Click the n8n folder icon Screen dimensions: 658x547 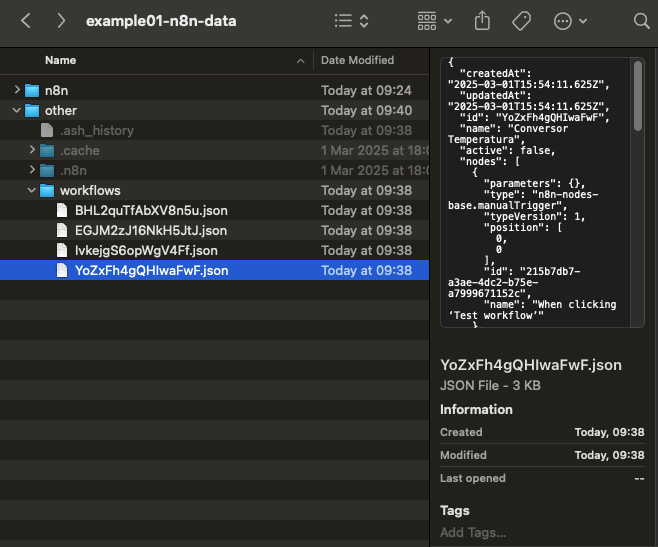32,90
